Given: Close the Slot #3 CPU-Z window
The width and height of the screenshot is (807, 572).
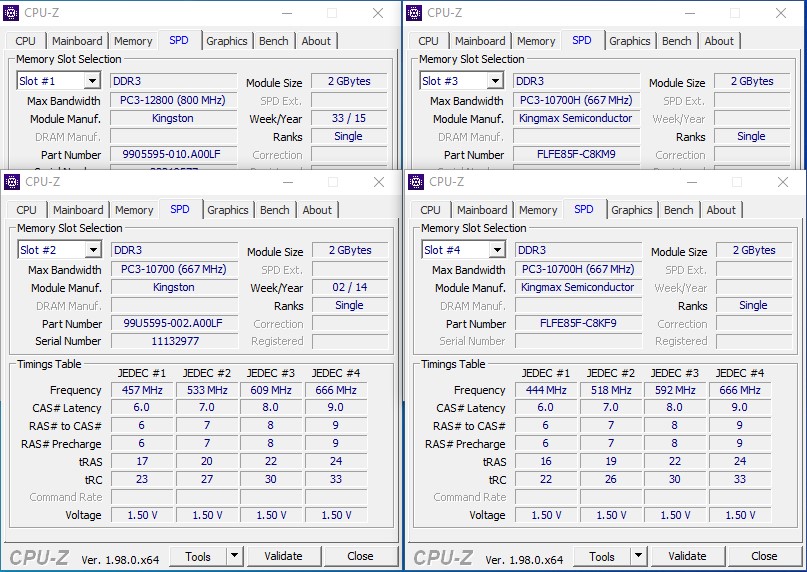Looking at the screenshot, I should [x=781, y=13].
